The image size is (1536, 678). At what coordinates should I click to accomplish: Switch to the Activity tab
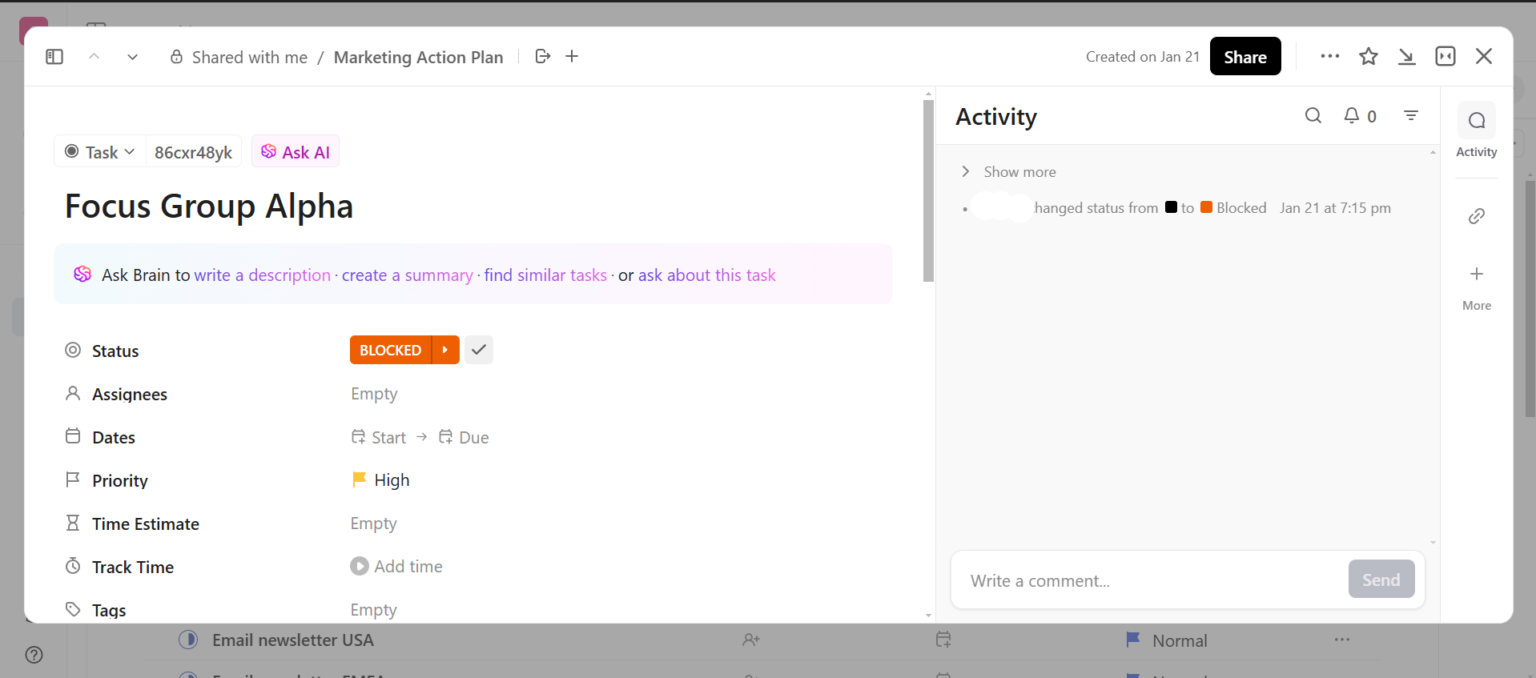pos(1476,130)
